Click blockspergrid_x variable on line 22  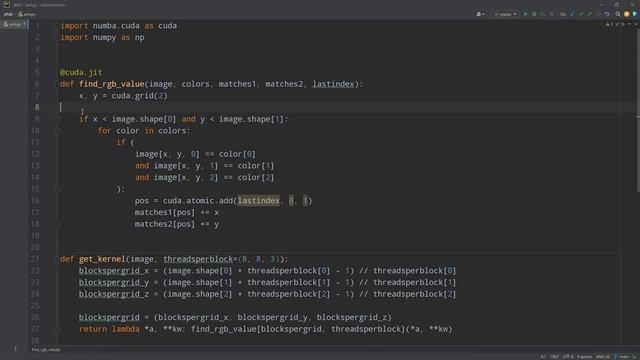click(x=114, y=271)
